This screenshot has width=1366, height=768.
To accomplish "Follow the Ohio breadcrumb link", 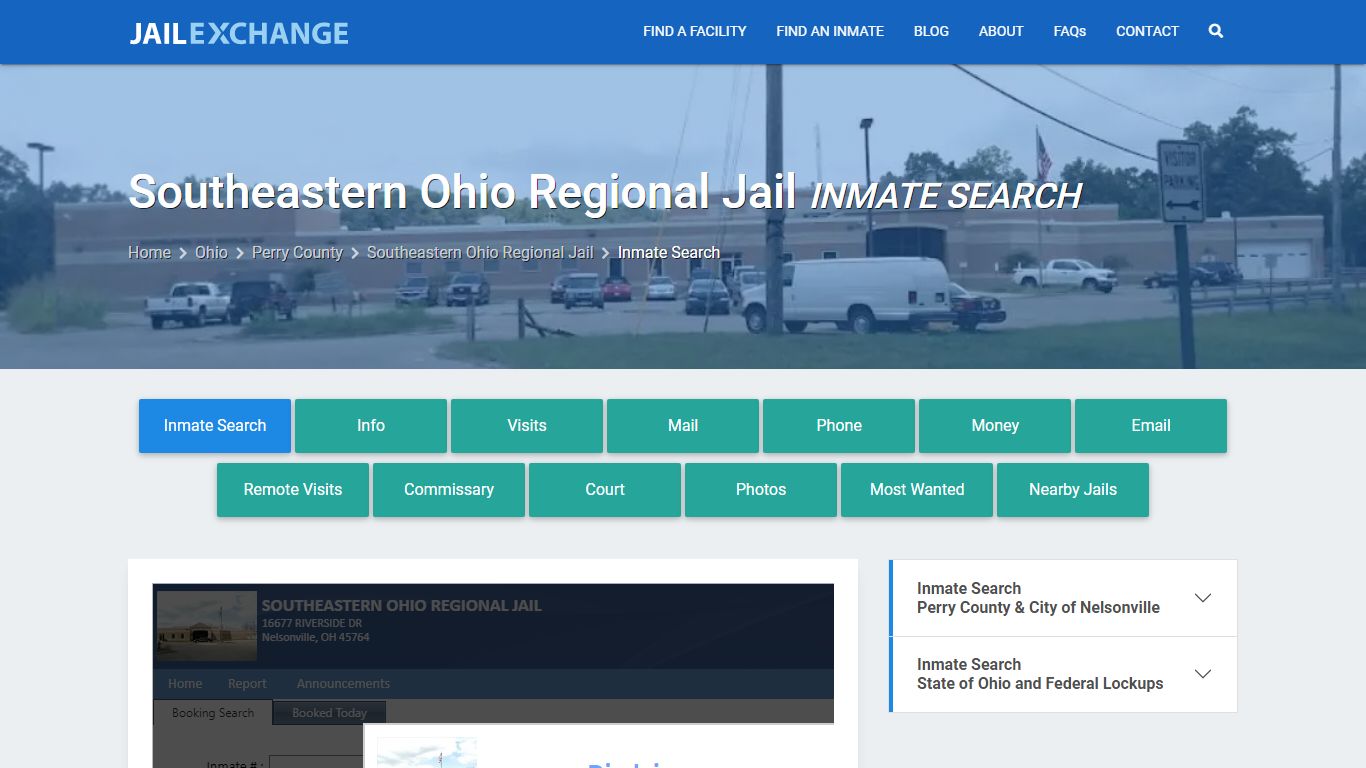I will click(211, 252).
